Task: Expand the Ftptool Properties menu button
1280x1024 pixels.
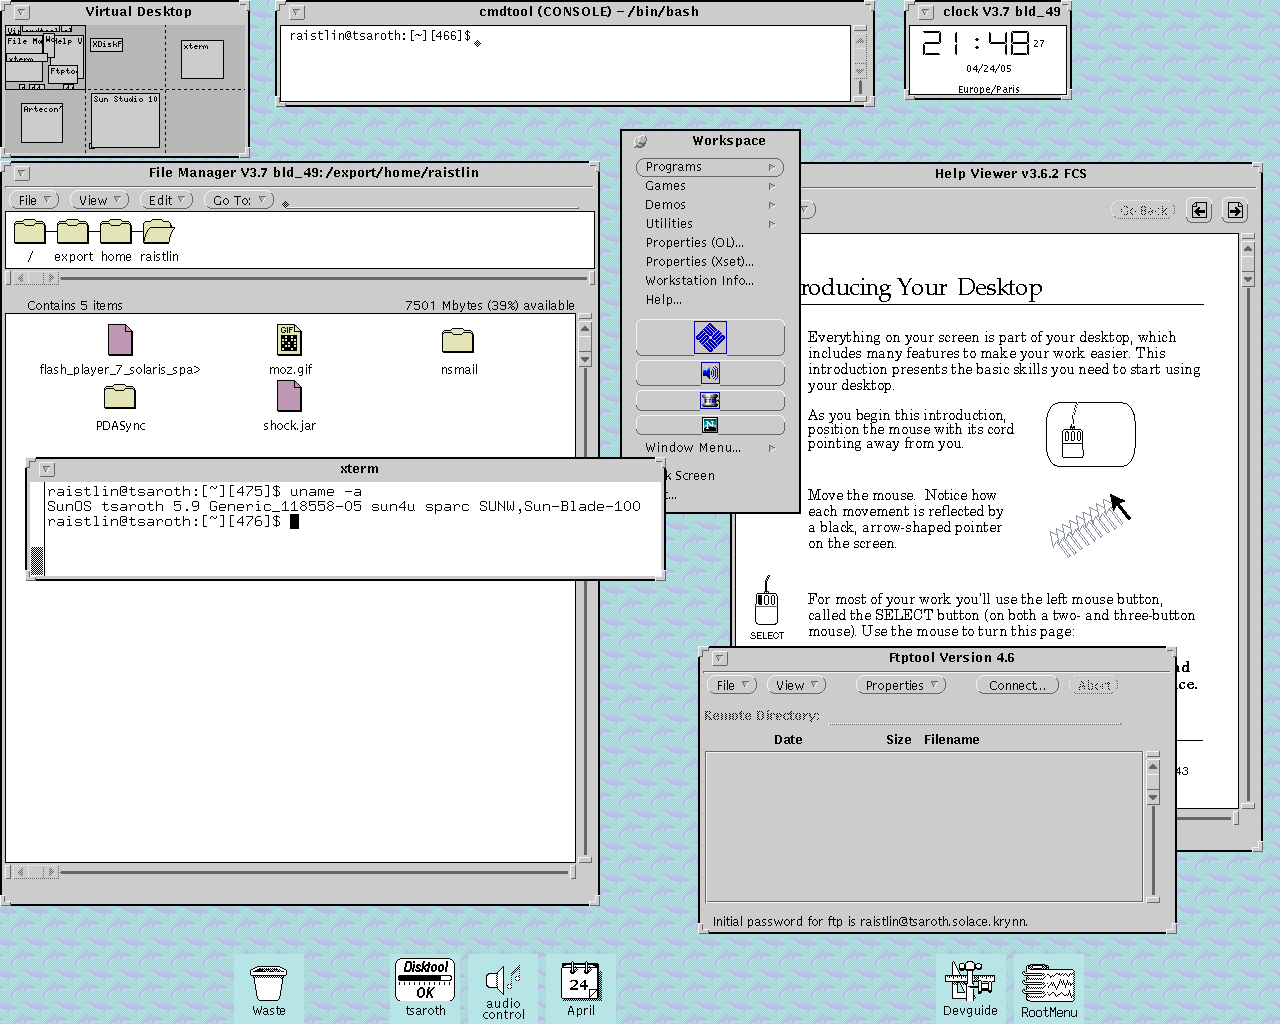Action: [x=901, y=686]
